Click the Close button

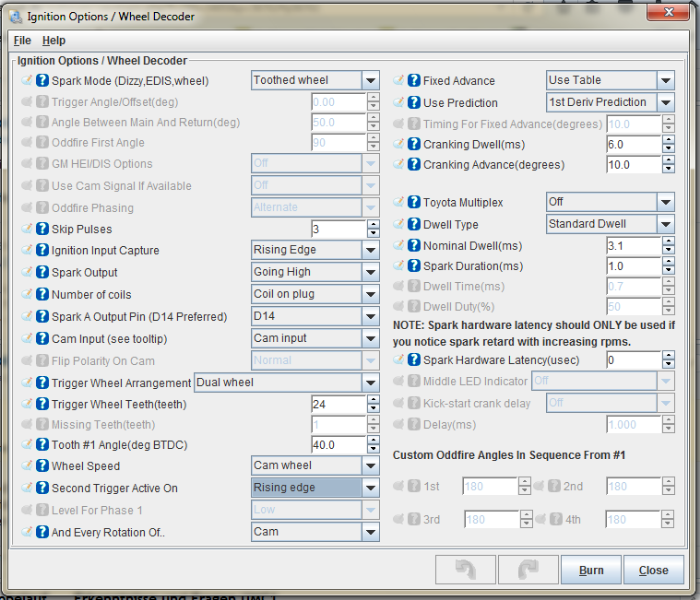tap(653, 570)
